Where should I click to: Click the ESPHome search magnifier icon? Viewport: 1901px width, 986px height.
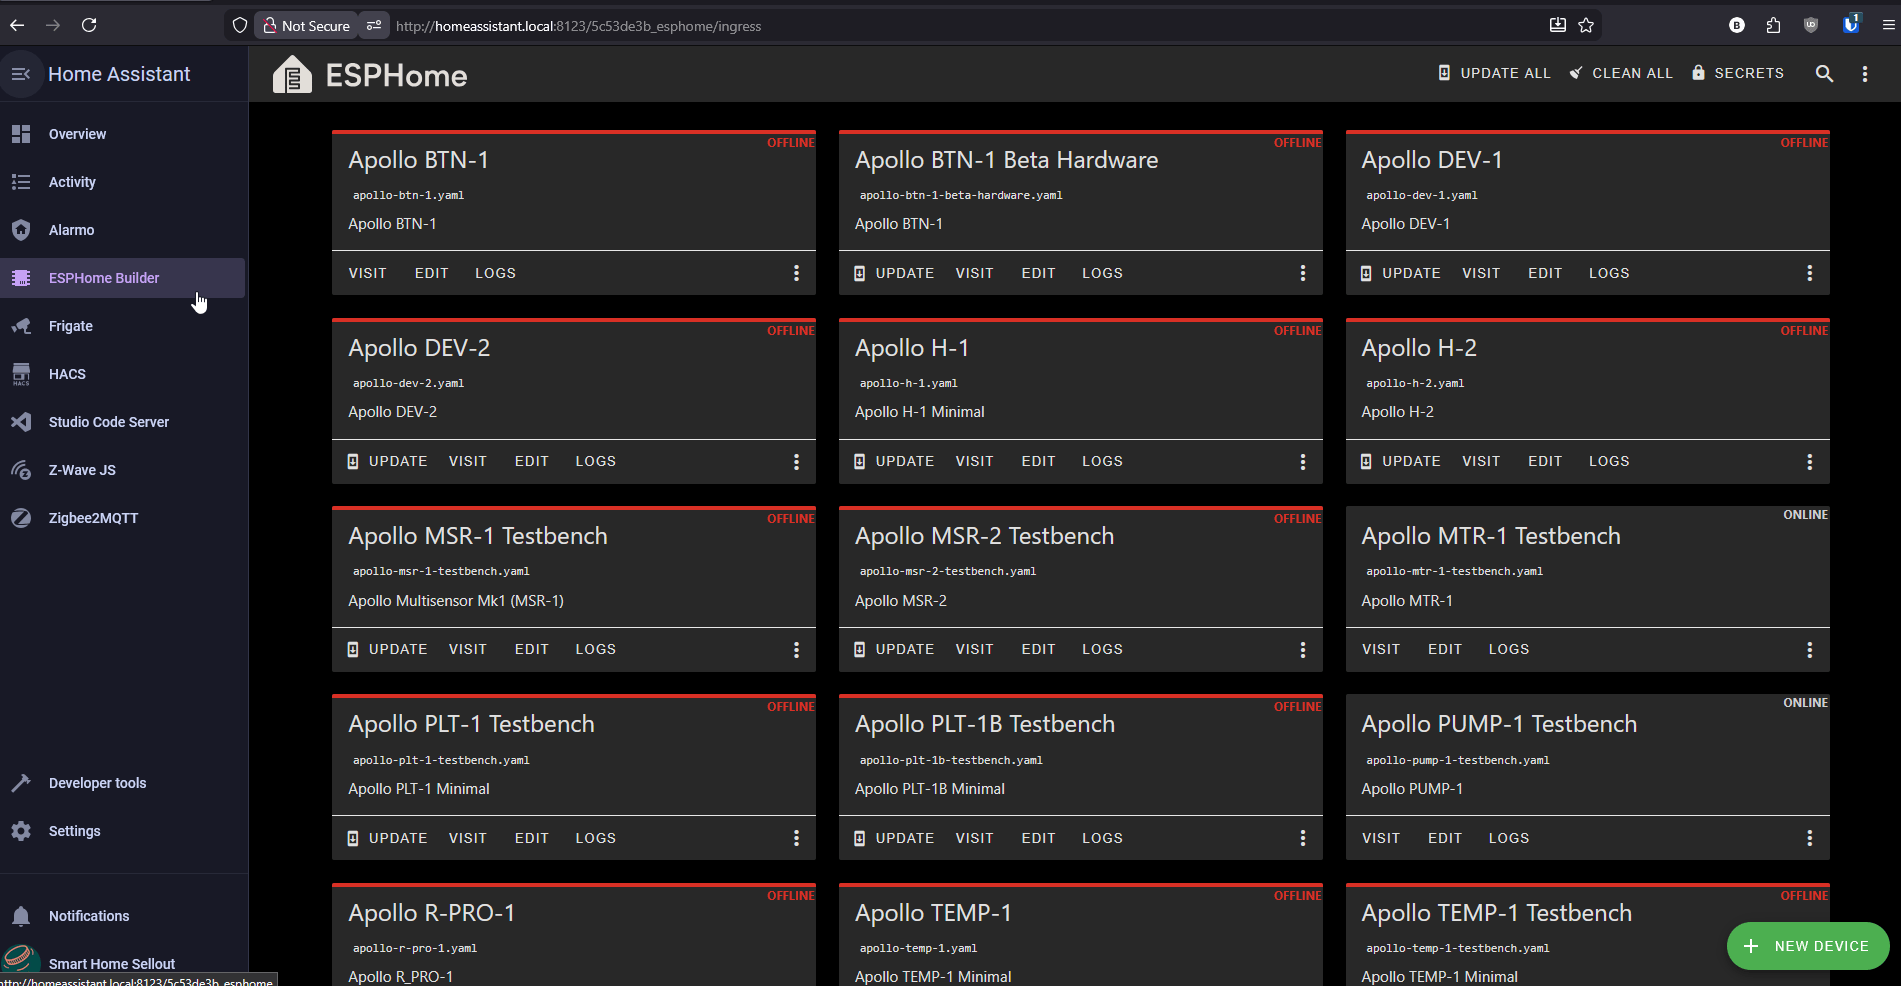coord(1824,73)
